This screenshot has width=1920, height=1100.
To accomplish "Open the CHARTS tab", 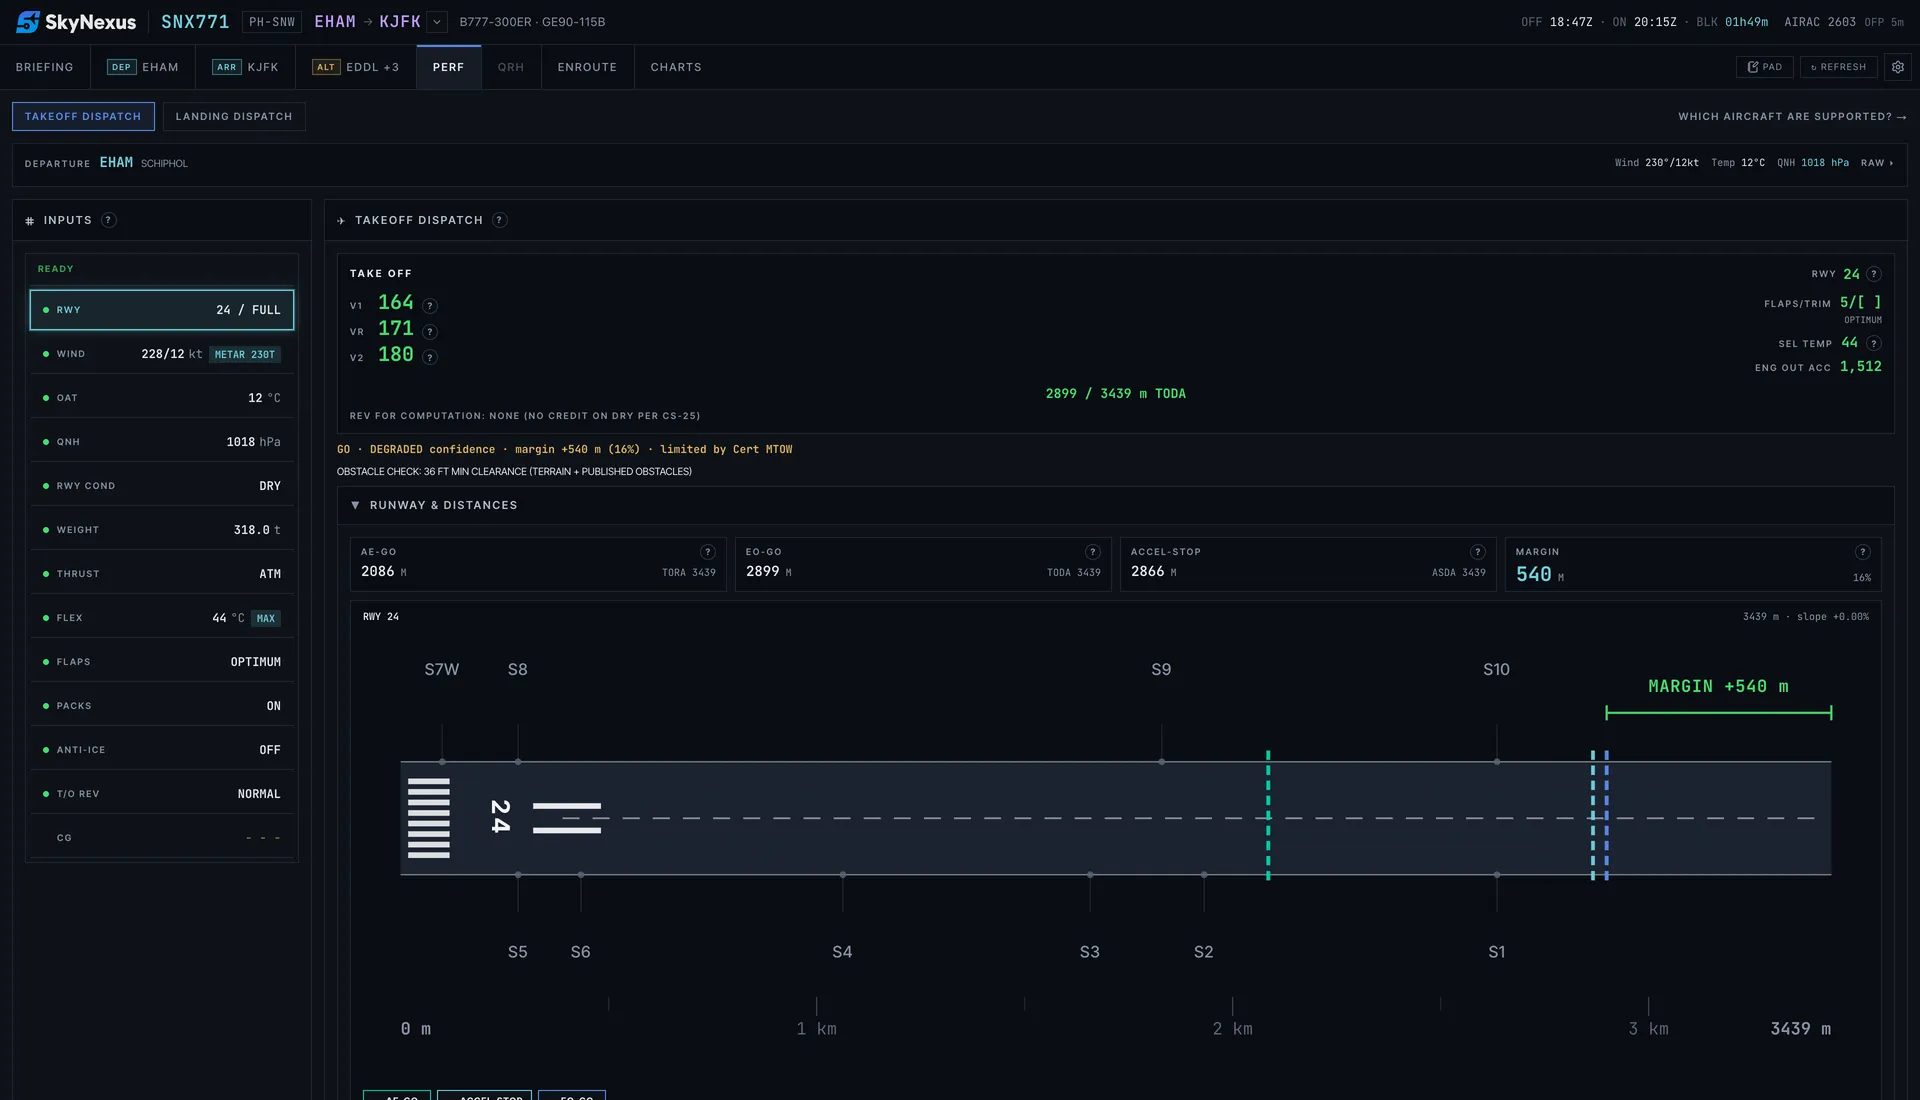I will [676, 67].
